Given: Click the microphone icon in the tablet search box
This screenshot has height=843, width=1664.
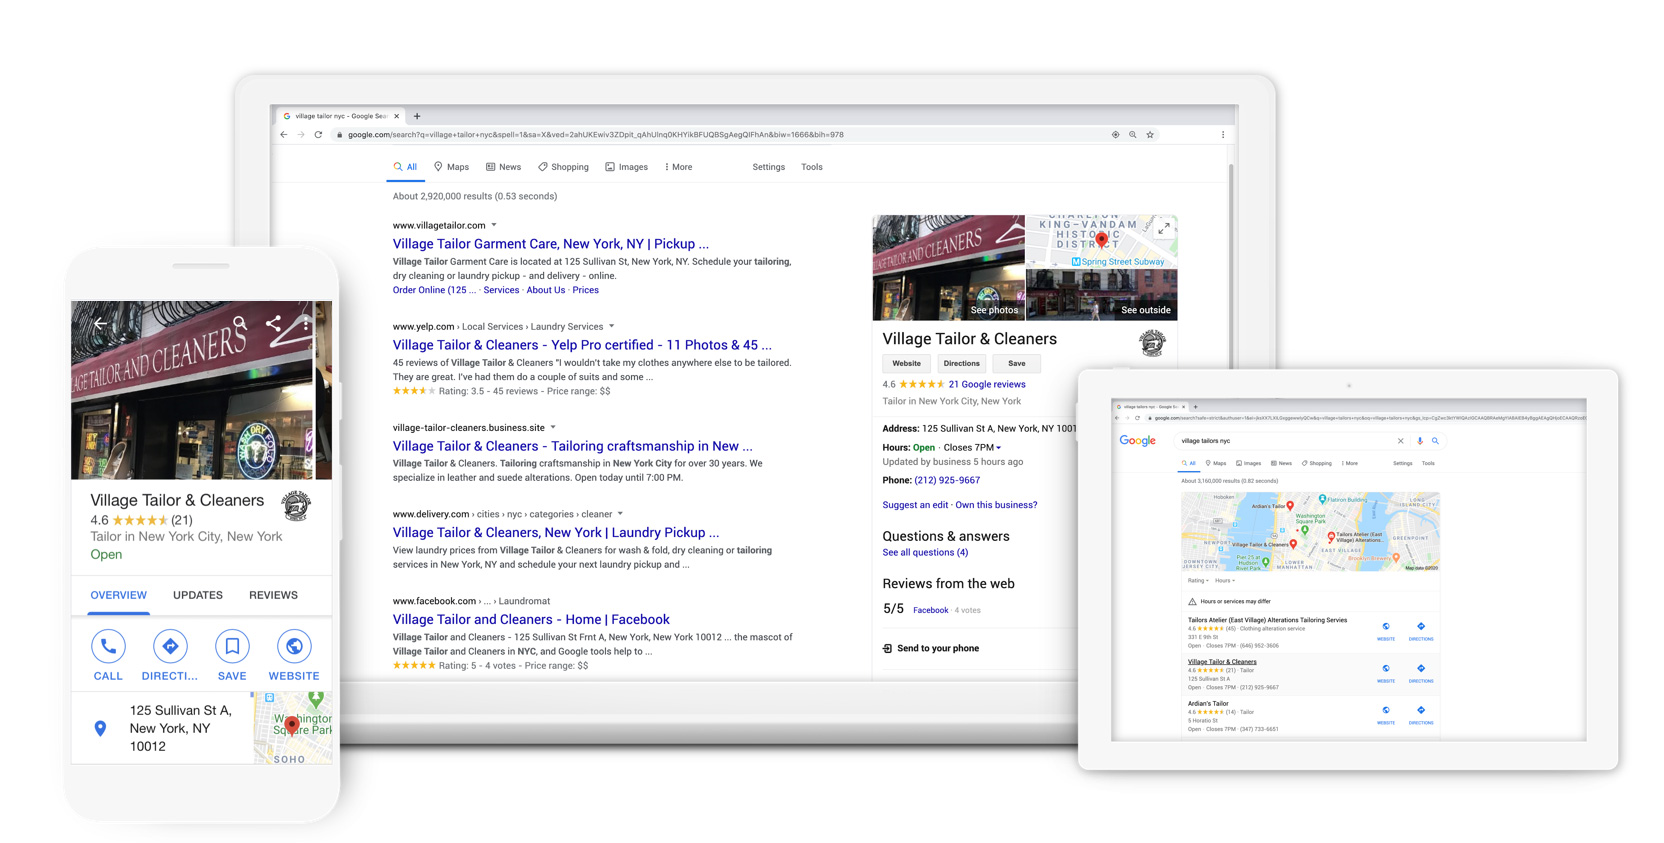Looking at the screenshot, I should 1419,441.
